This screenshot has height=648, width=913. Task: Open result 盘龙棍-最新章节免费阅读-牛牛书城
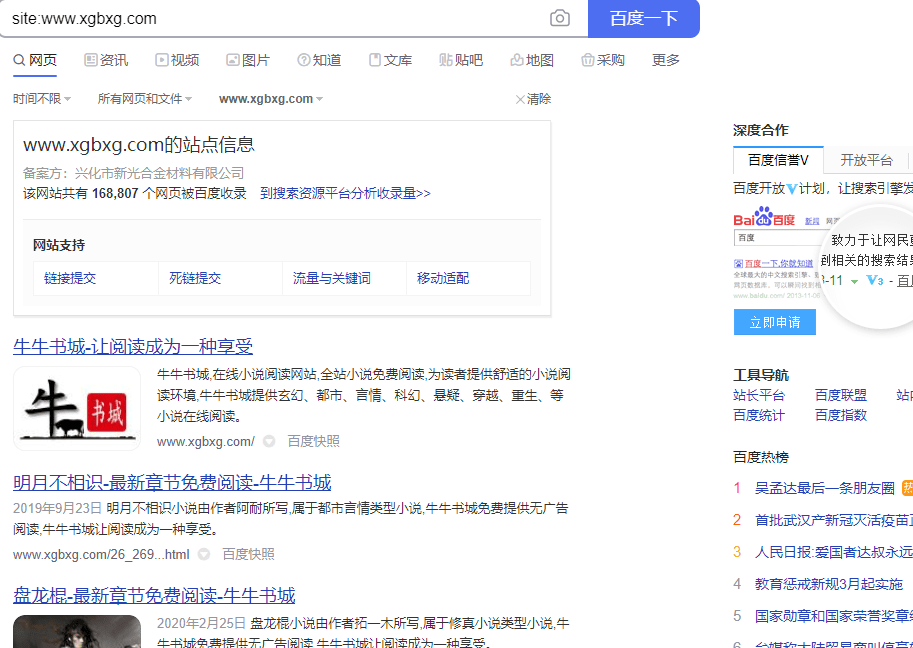coord(154,596)
